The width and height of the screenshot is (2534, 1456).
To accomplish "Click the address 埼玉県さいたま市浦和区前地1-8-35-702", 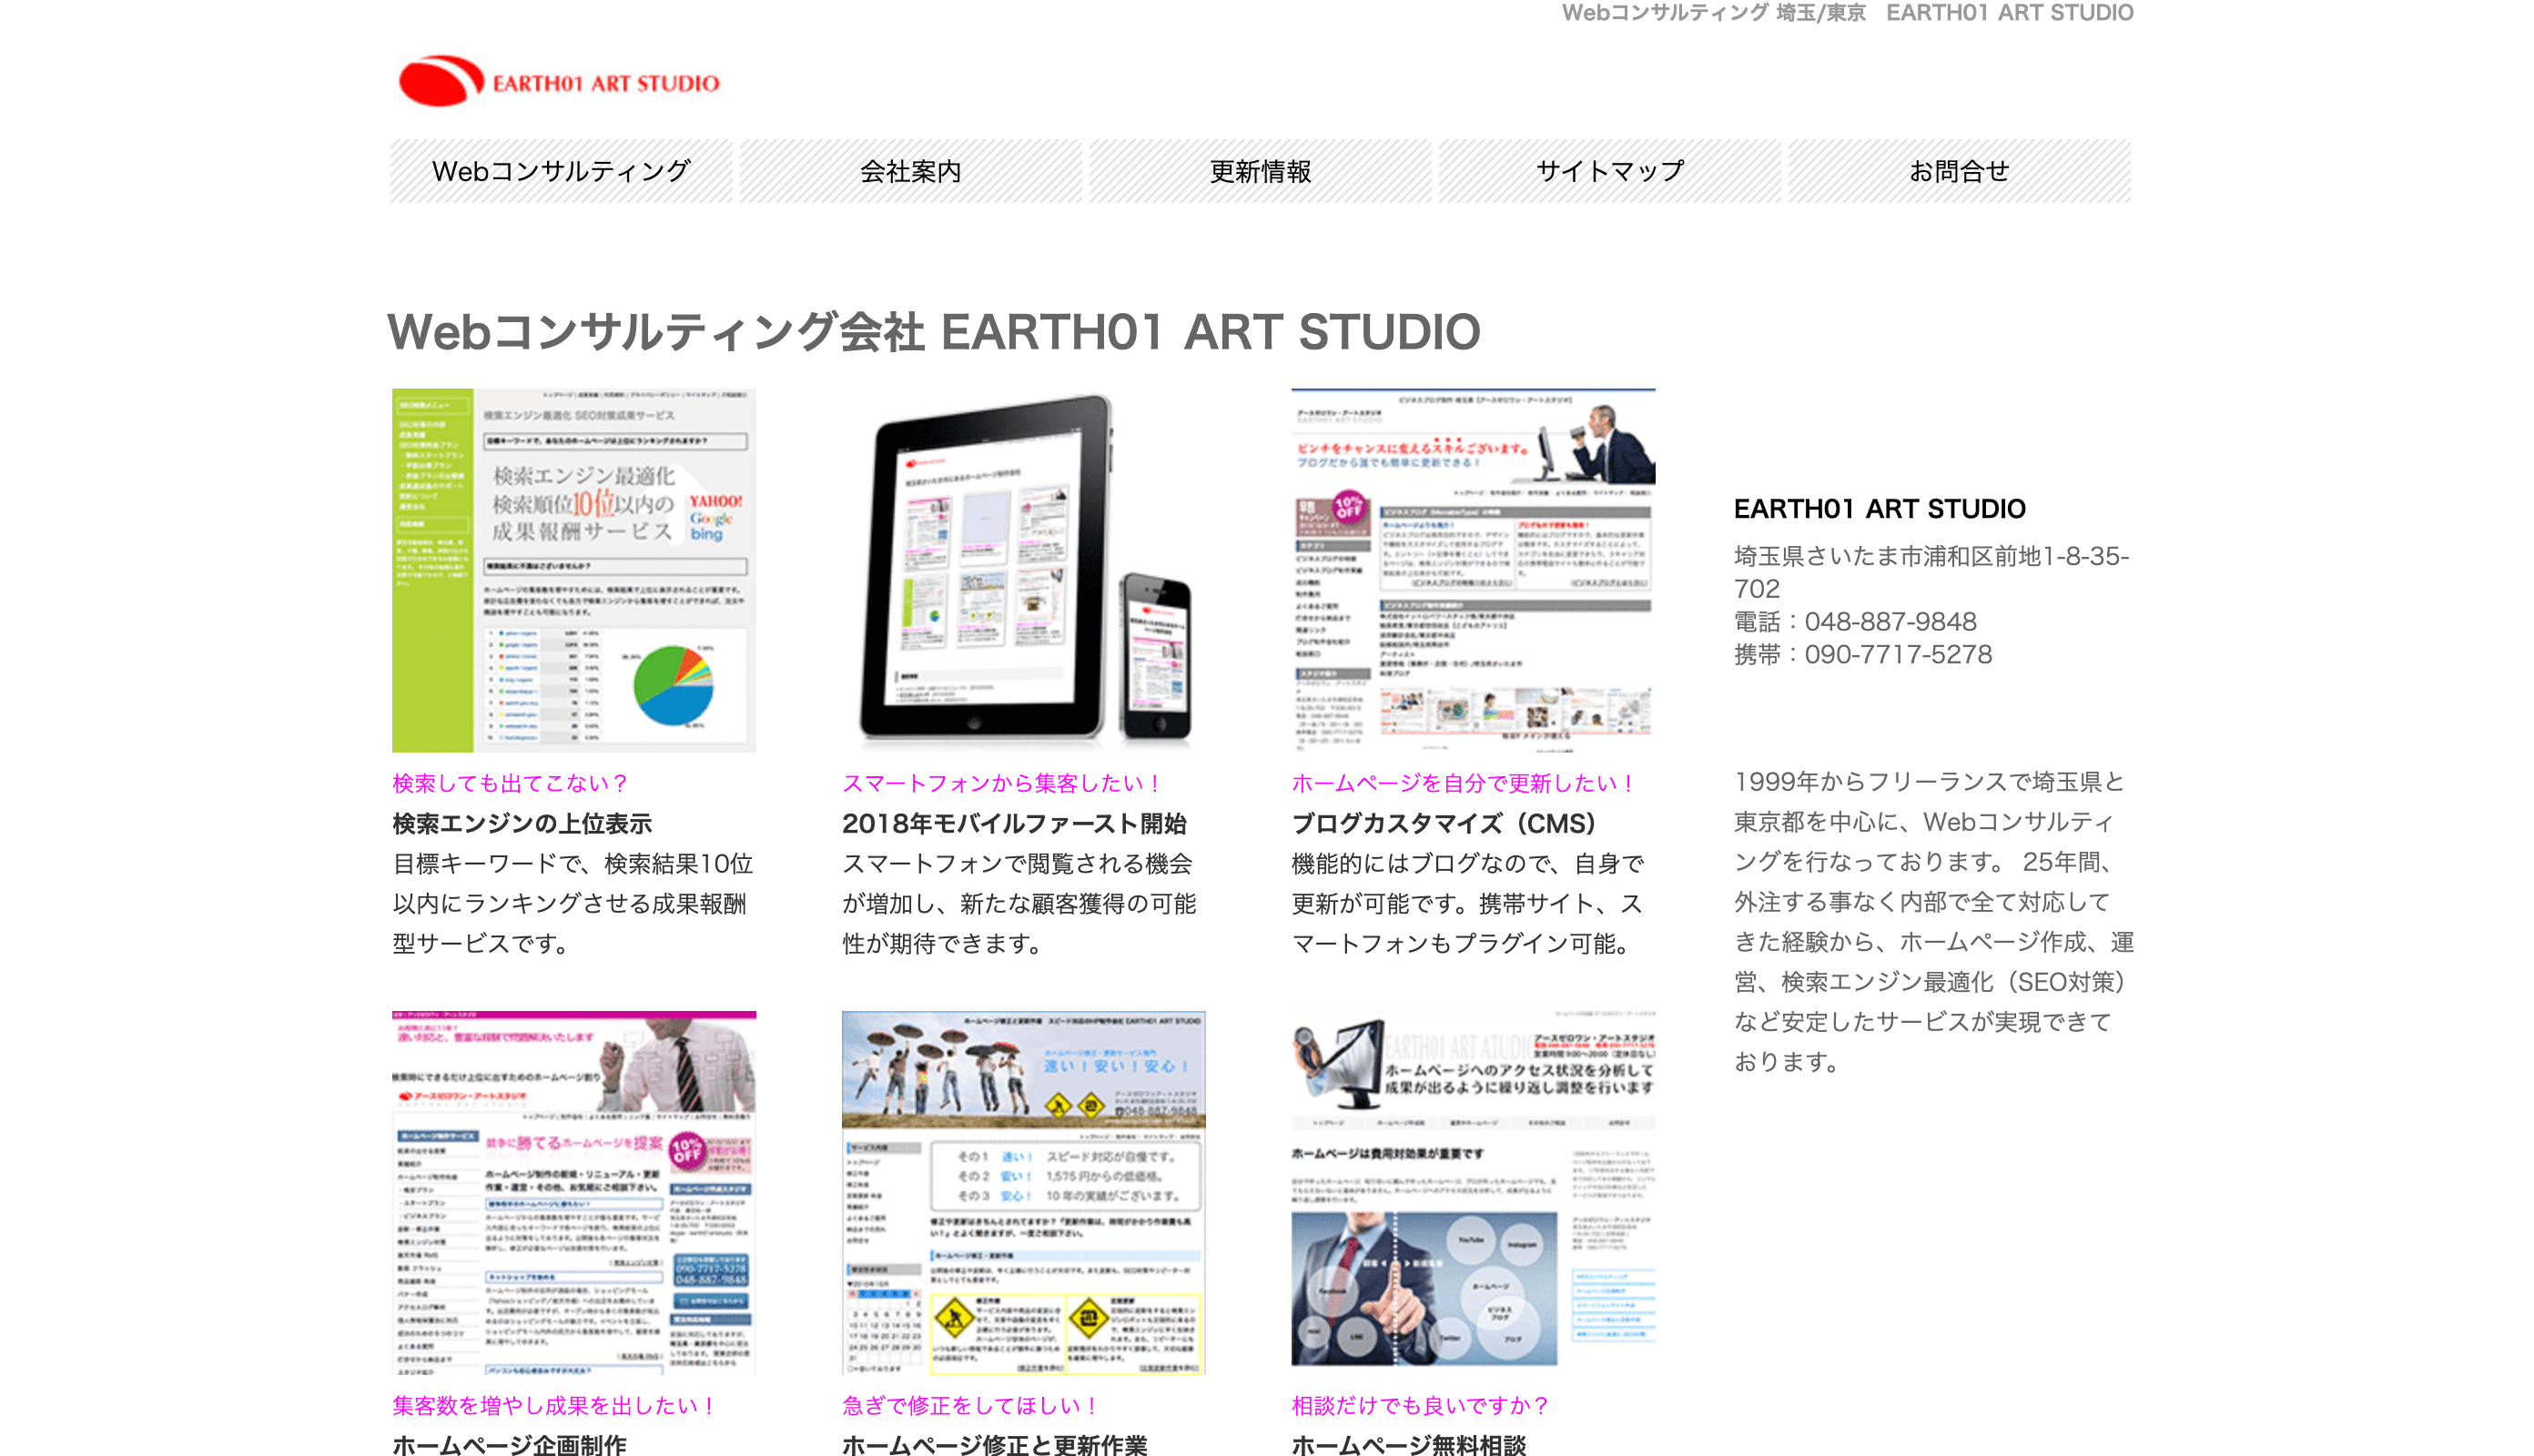I will [1931, 572].
